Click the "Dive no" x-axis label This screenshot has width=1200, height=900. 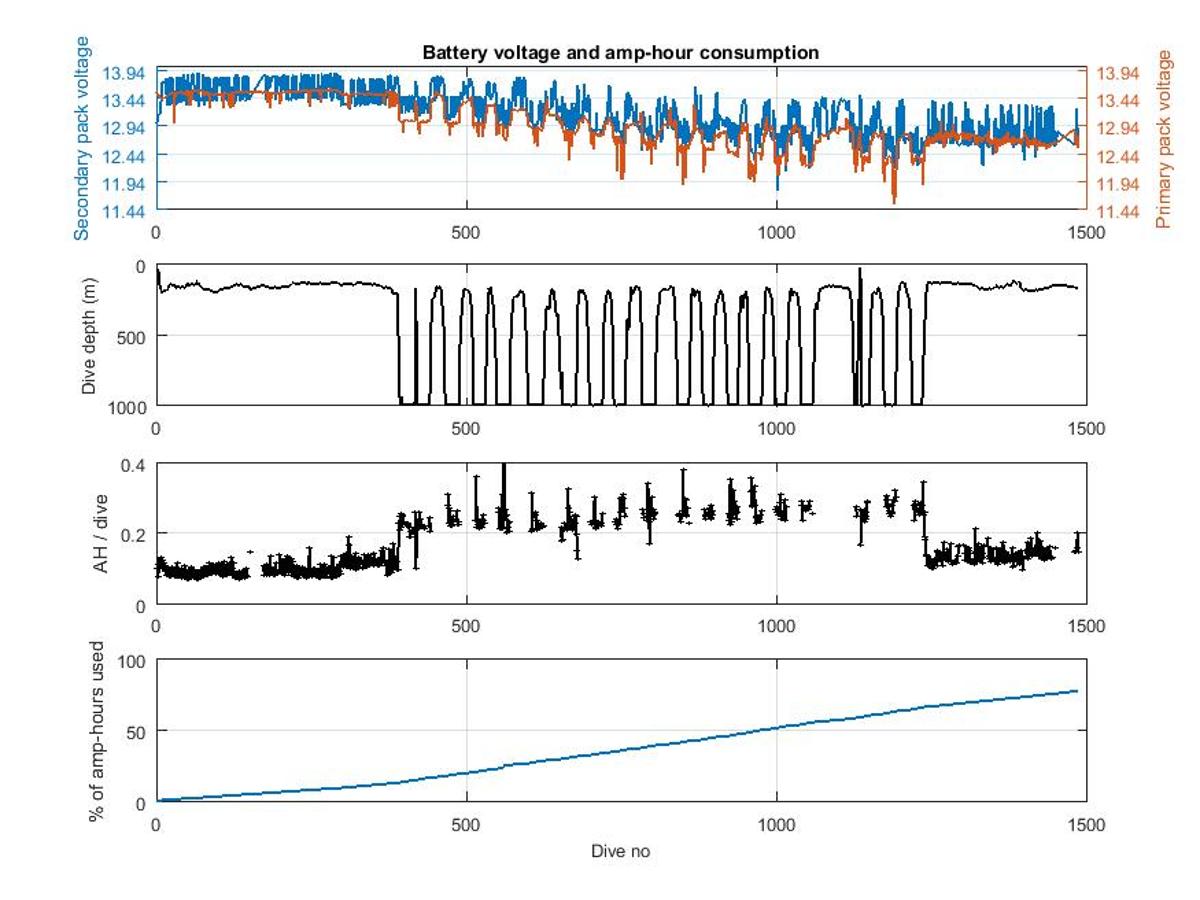[x=620, y=851]
